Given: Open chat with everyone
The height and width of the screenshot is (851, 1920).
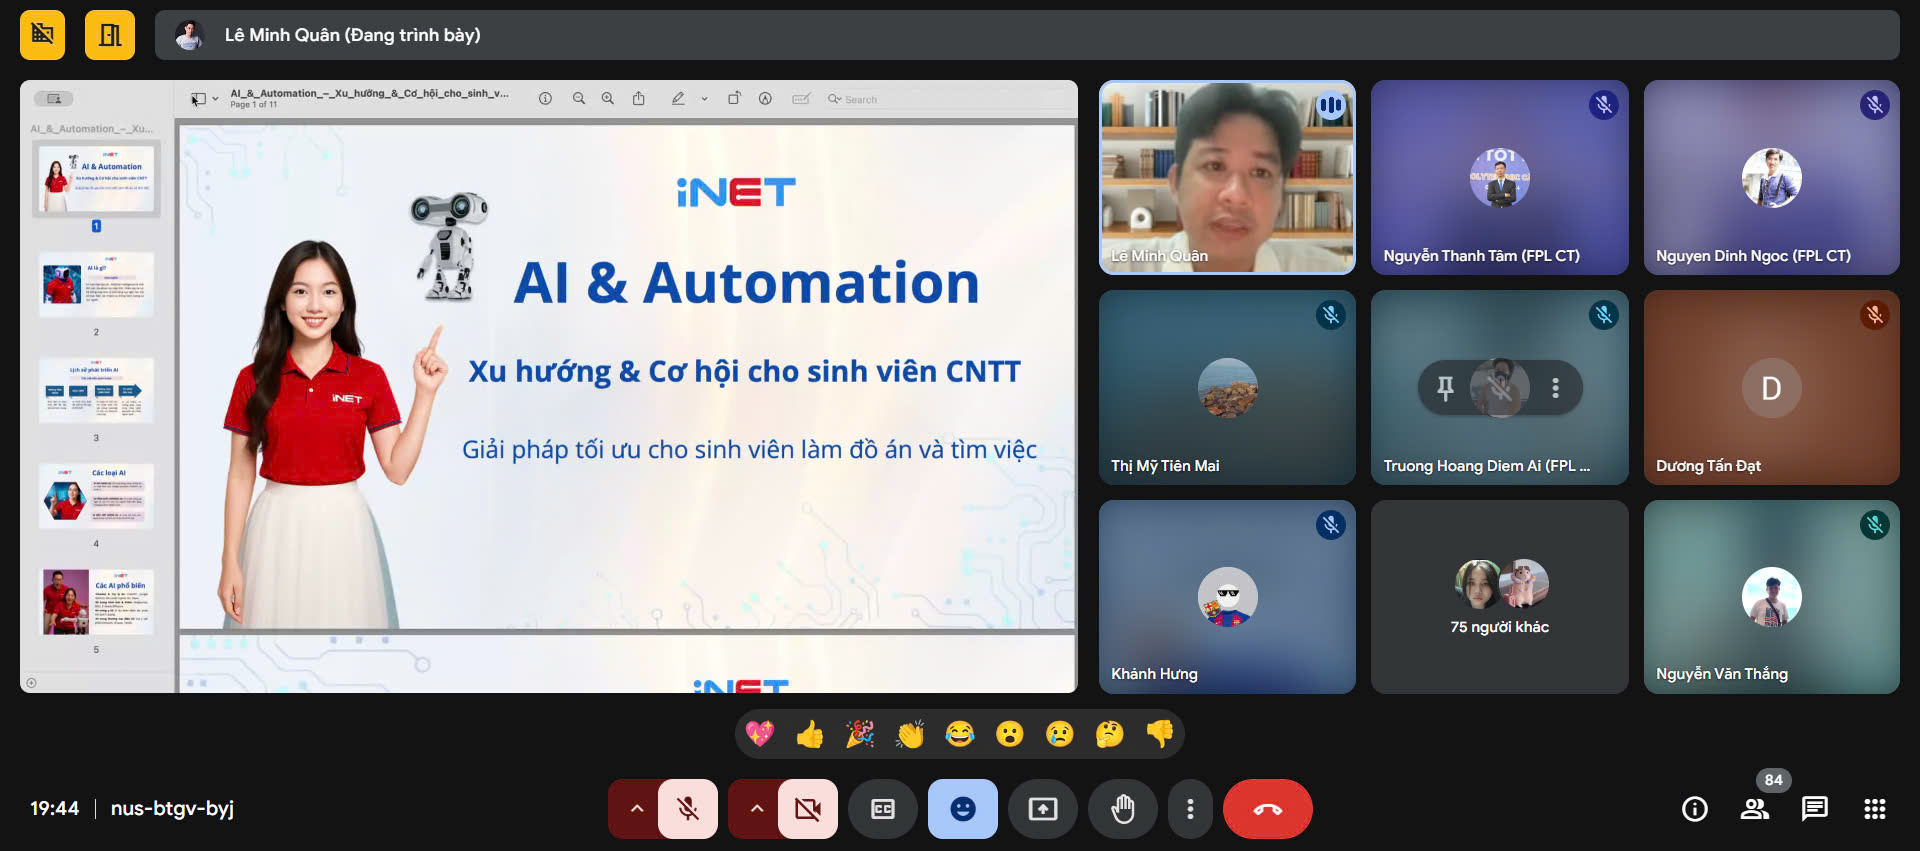Looking at the screenshot, I should [1815, 809].
